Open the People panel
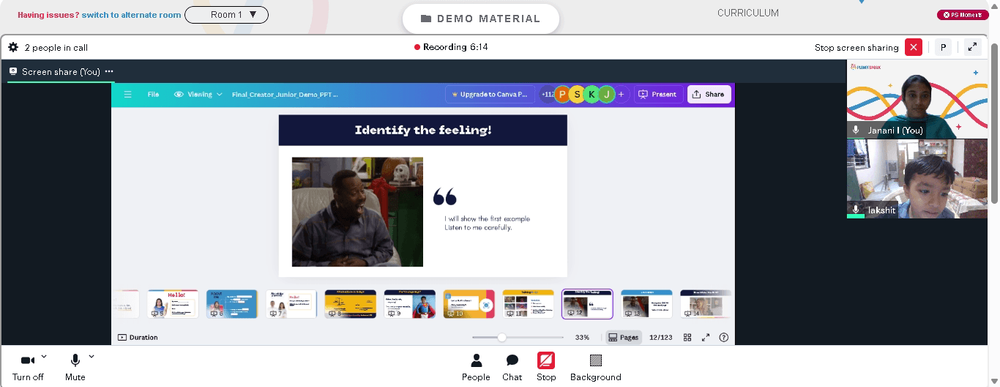This screenshot has width=1000, height=387. coord(476,367)
